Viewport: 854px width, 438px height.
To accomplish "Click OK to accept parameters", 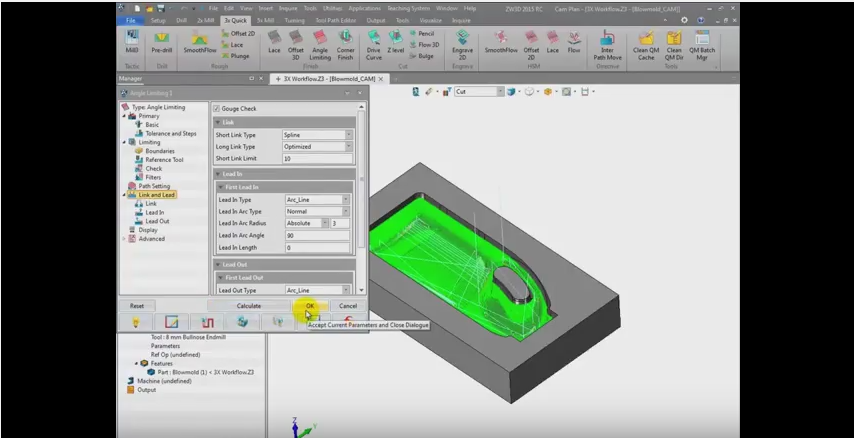I will click(309, 306).
